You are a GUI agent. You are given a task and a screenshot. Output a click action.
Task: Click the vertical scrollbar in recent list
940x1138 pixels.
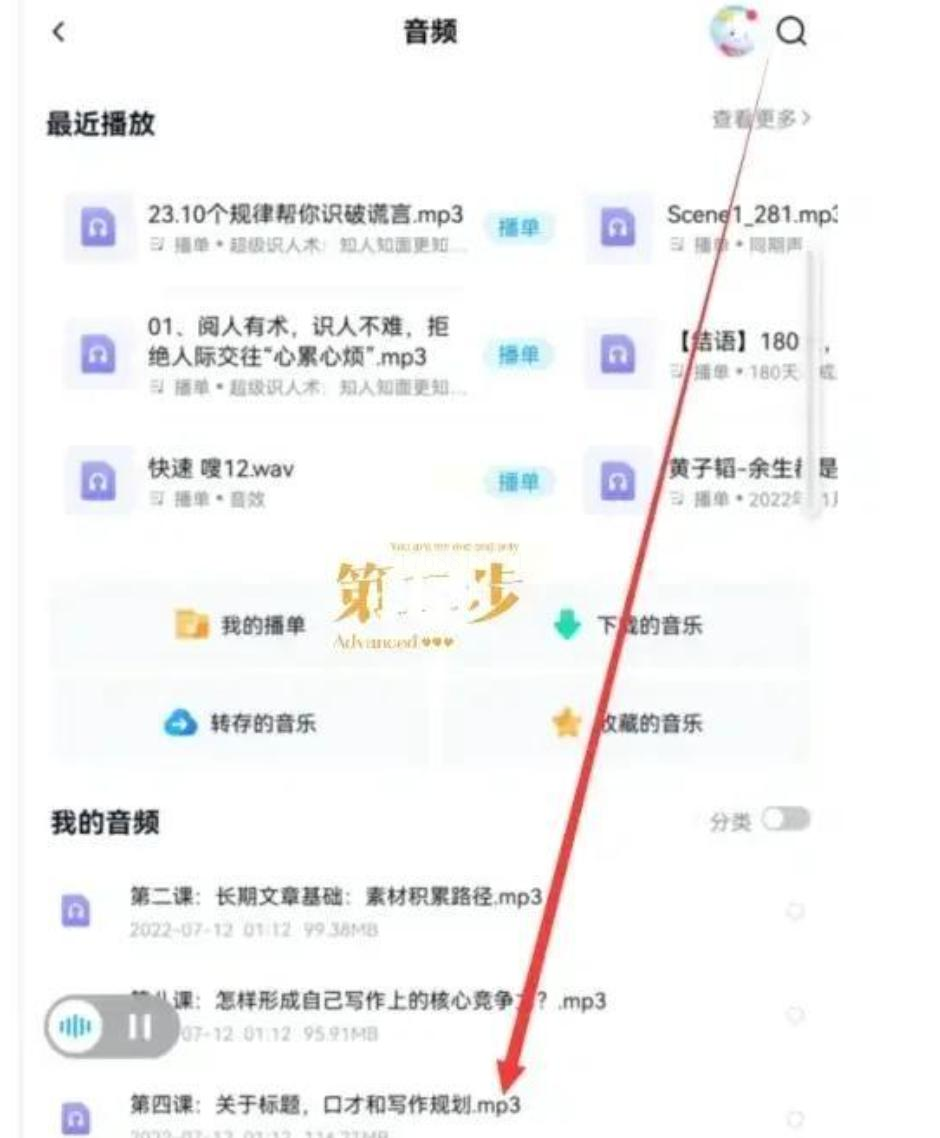point(813,383)
